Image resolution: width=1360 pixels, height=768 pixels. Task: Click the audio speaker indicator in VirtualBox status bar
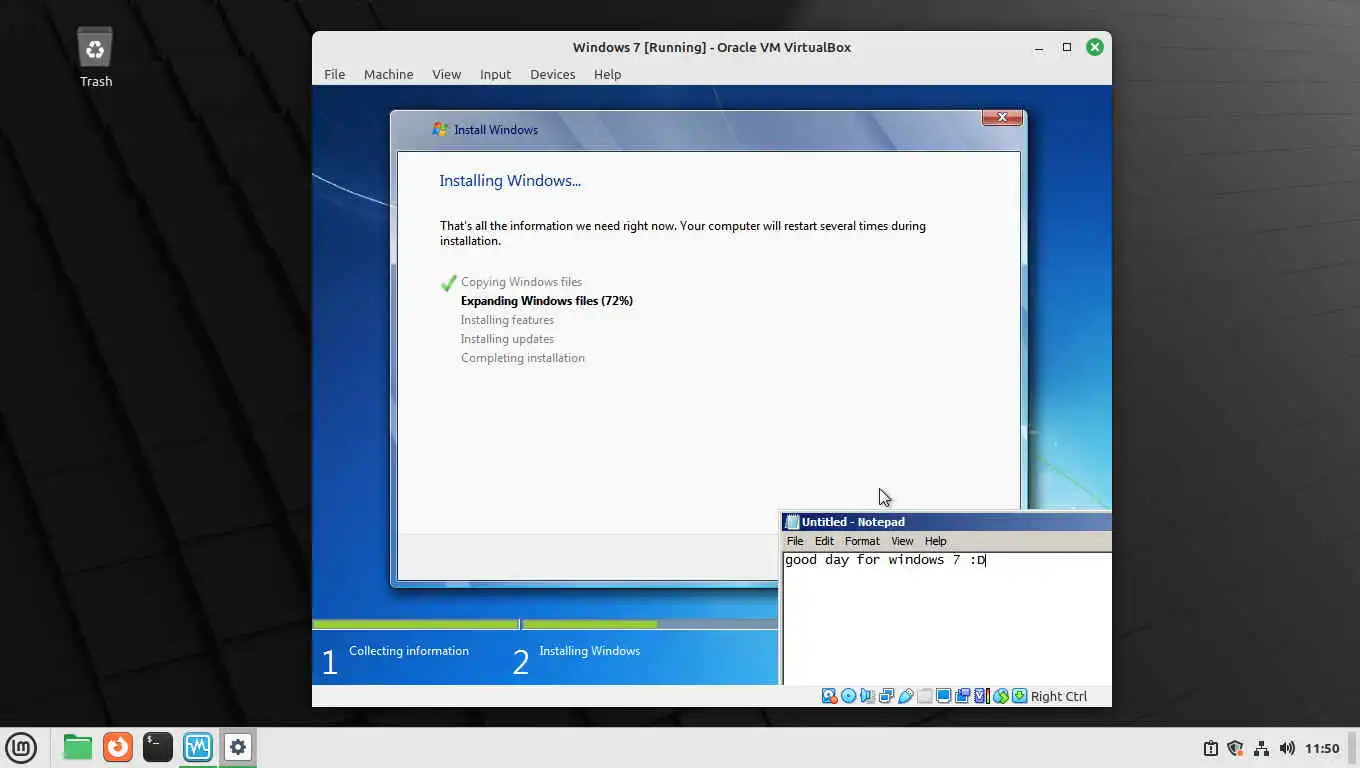tap(867, 696)
